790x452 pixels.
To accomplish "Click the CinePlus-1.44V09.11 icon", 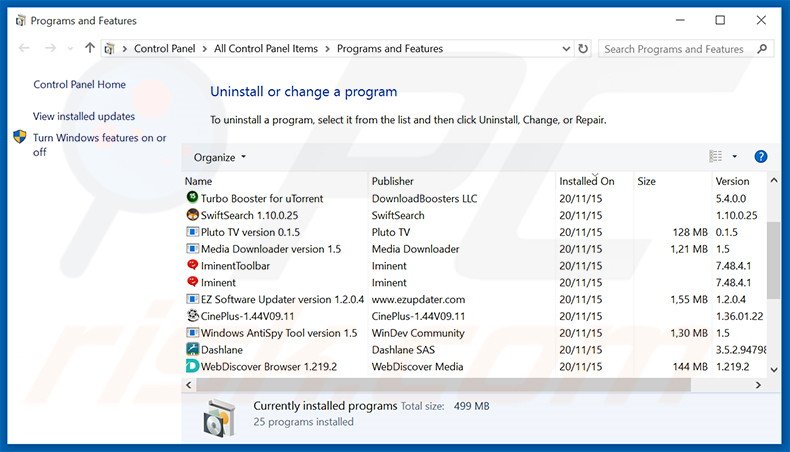I will pyautogui.click(x=192, y=316).
